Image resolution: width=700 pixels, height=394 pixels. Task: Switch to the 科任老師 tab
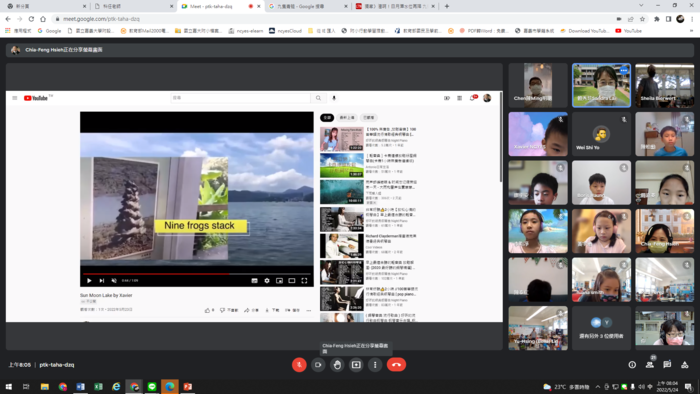(133, 6)
